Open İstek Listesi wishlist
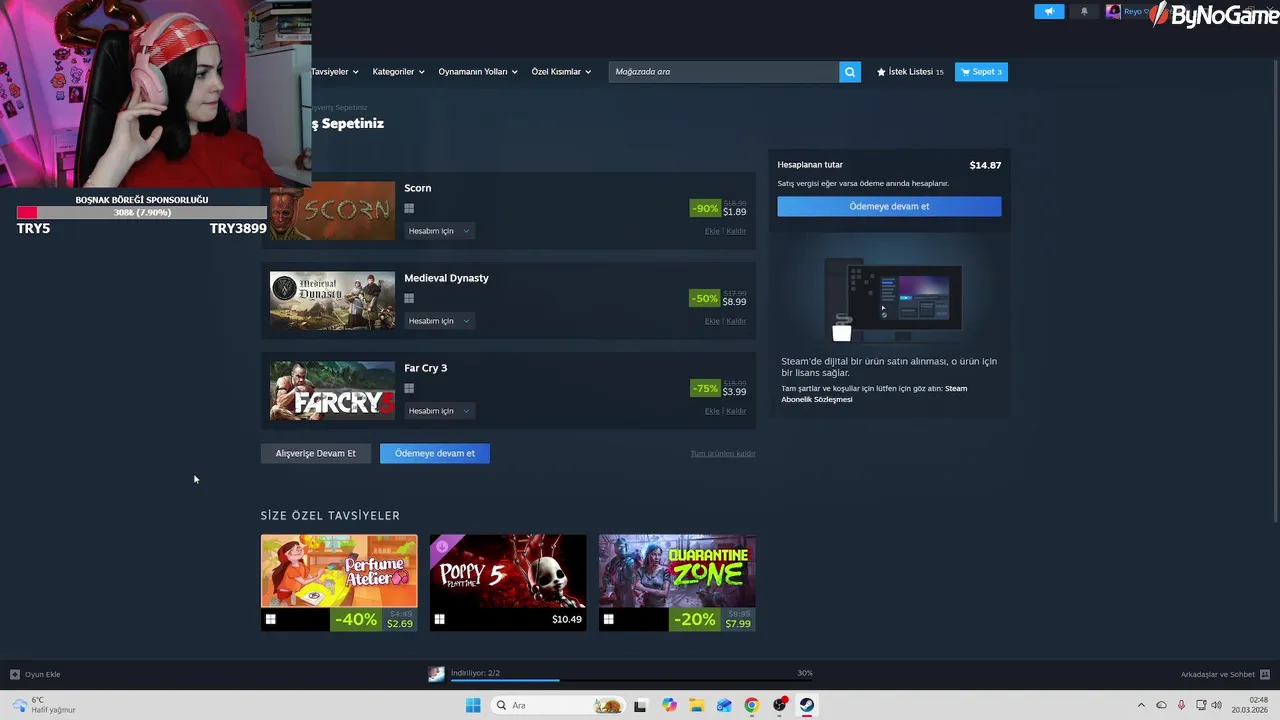 (x=910, y=72)
